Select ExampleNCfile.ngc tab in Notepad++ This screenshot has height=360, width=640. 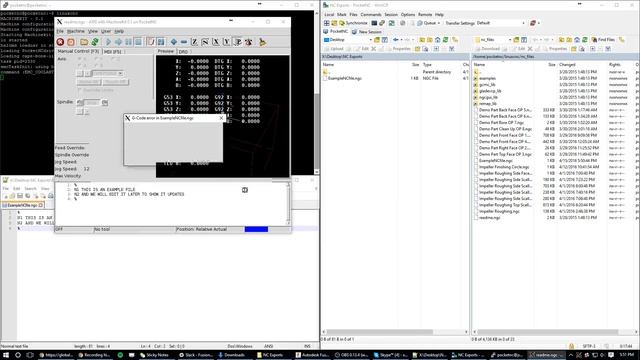22,205
